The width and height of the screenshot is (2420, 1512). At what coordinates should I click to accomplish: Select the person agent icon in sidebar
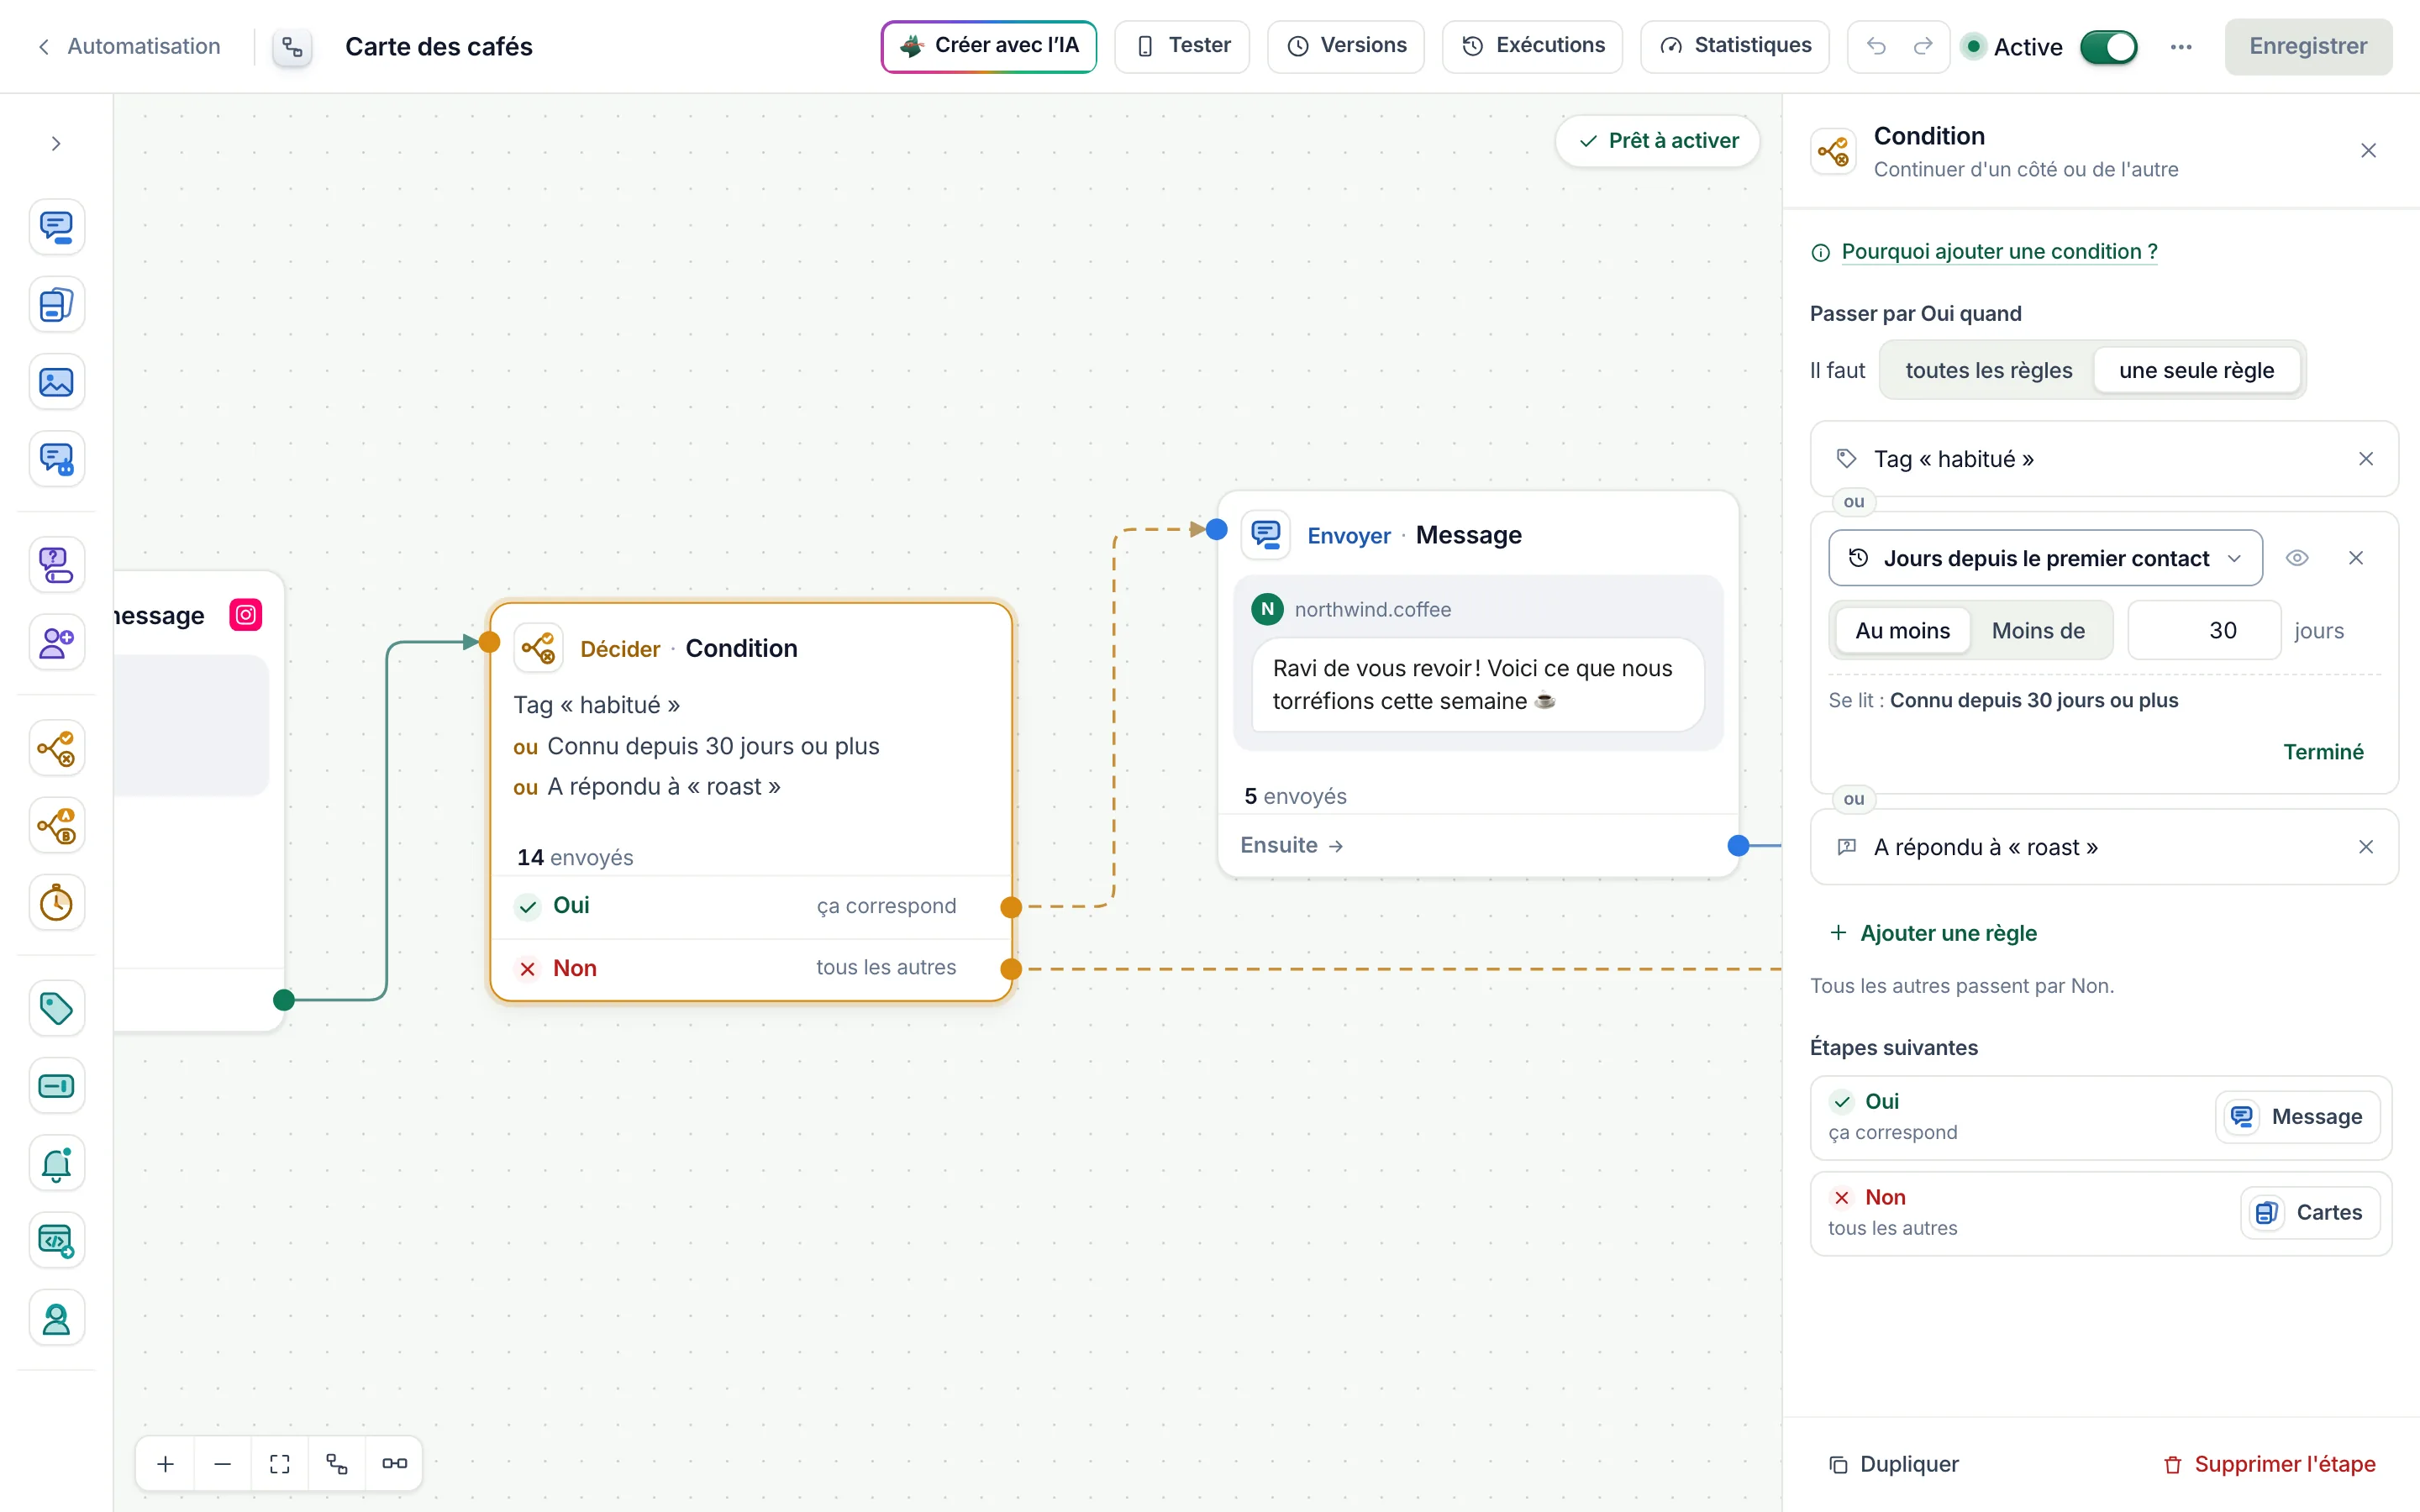click(56, 1319)
